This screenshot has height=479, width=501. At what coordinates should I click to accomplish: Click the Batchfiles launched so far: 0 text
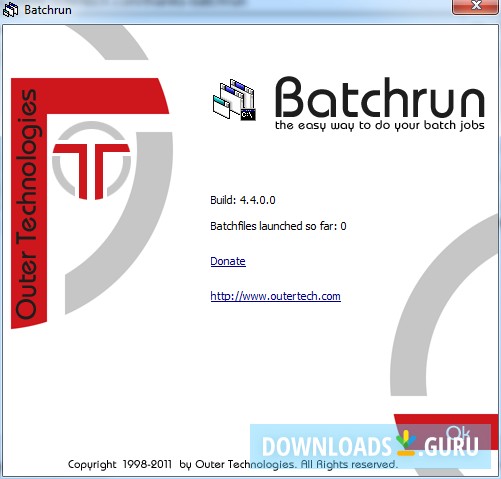[278, 226]
